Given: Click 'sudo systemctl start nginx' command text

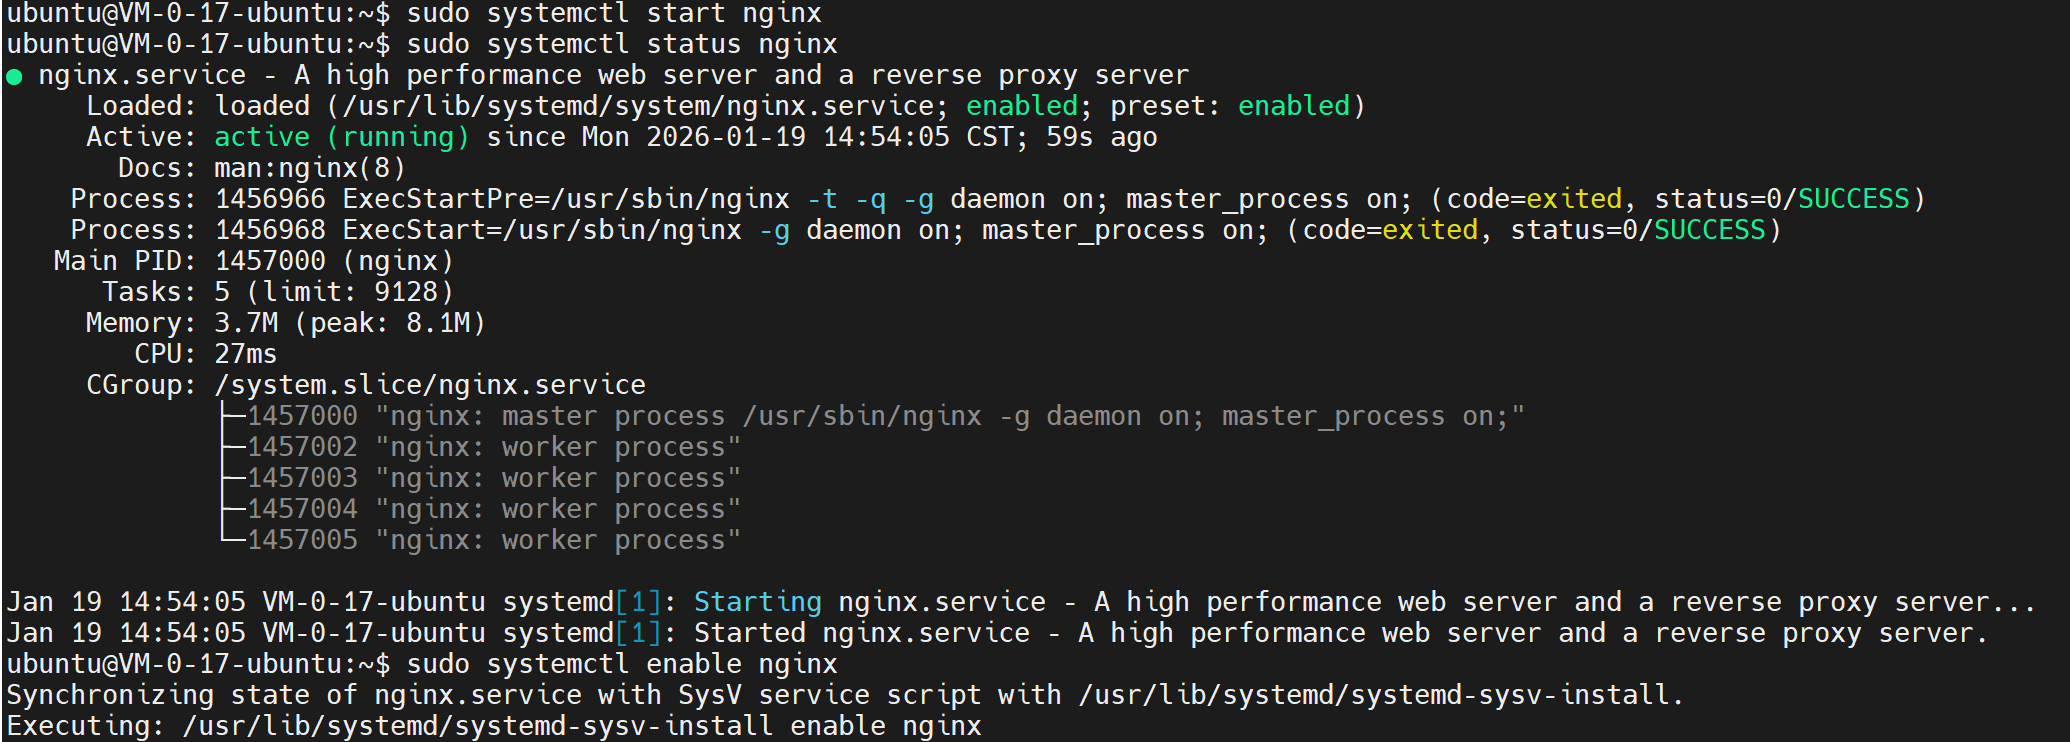Looking at the screenshot, I should tap(614, 14).
